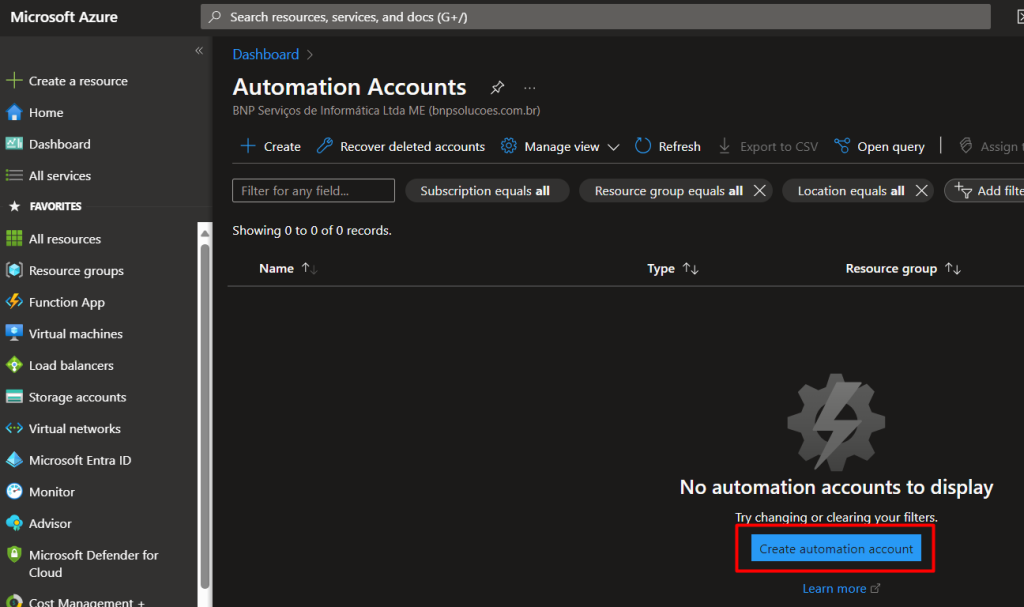
Task: Open Virtual machines from the sidebar
Action: click(x=75, y=334)
